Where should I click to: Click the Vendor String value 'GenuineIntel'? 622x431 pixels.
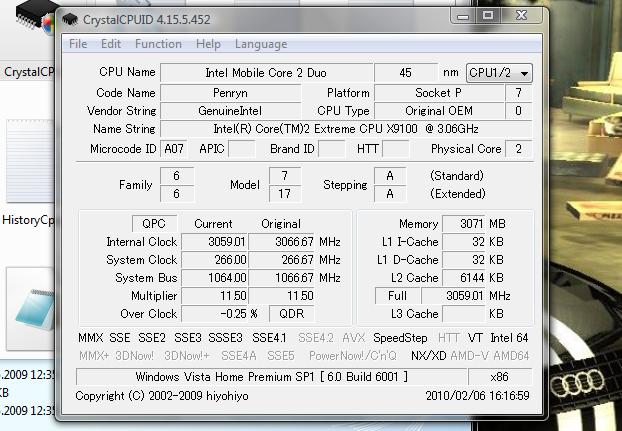click(230, 111)
